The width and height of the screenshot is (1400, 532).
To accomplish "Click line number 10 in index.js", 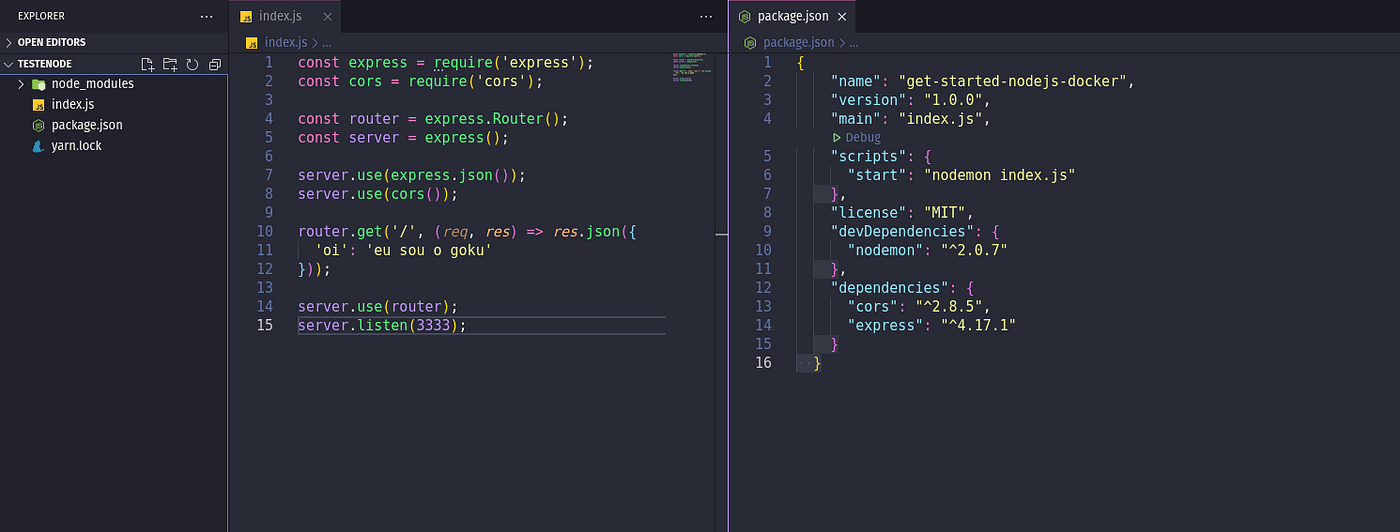I will [x=264, y=231].
